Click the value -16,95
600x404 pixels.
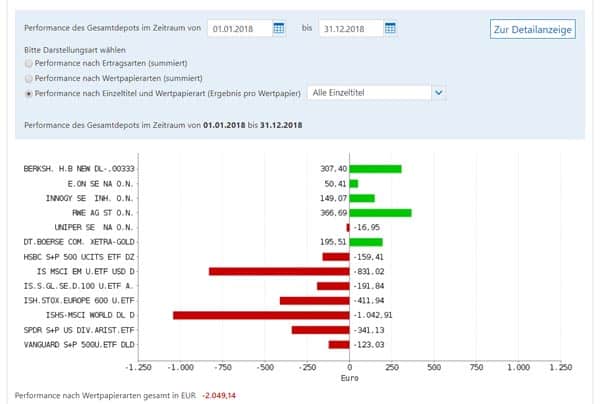[x=367, y=228]
